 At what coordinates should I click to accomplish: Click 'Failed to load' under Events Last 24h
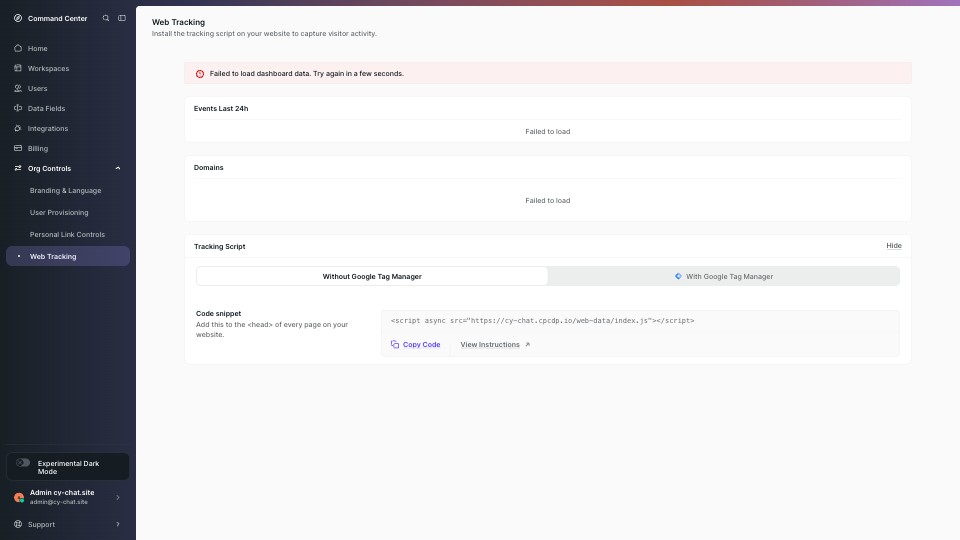tap(547, 132)
